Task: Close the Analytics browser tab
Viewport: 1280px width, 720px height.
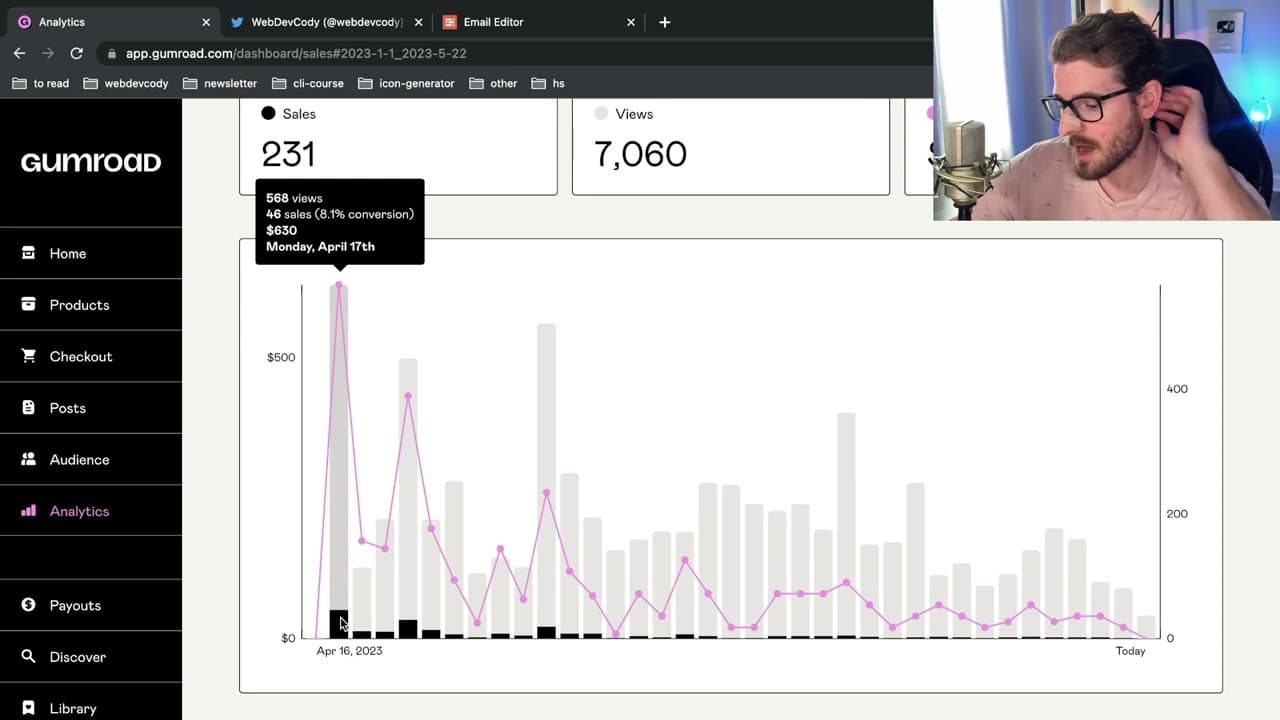Action: coord(206,22)
